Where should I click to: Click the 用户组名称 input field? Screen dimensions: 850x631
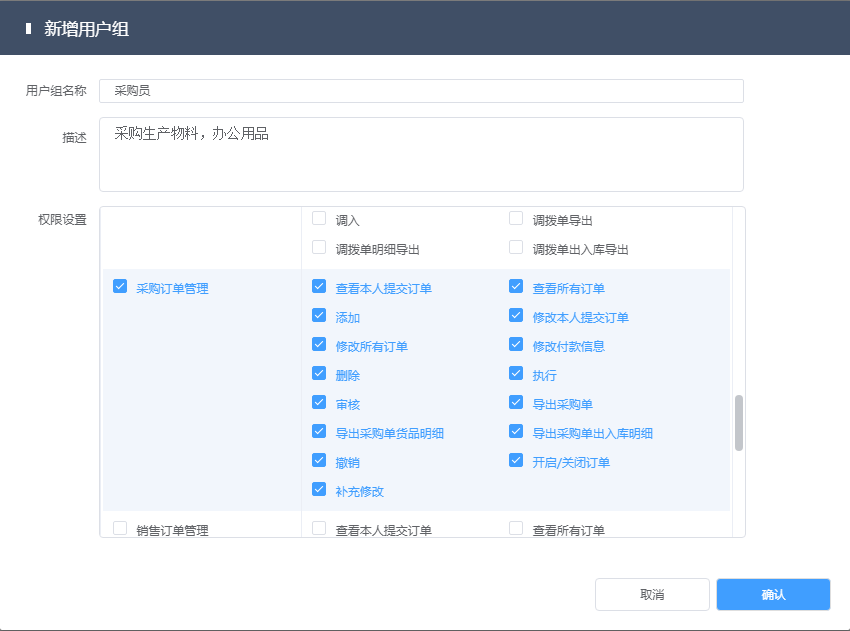click(421, 91)
